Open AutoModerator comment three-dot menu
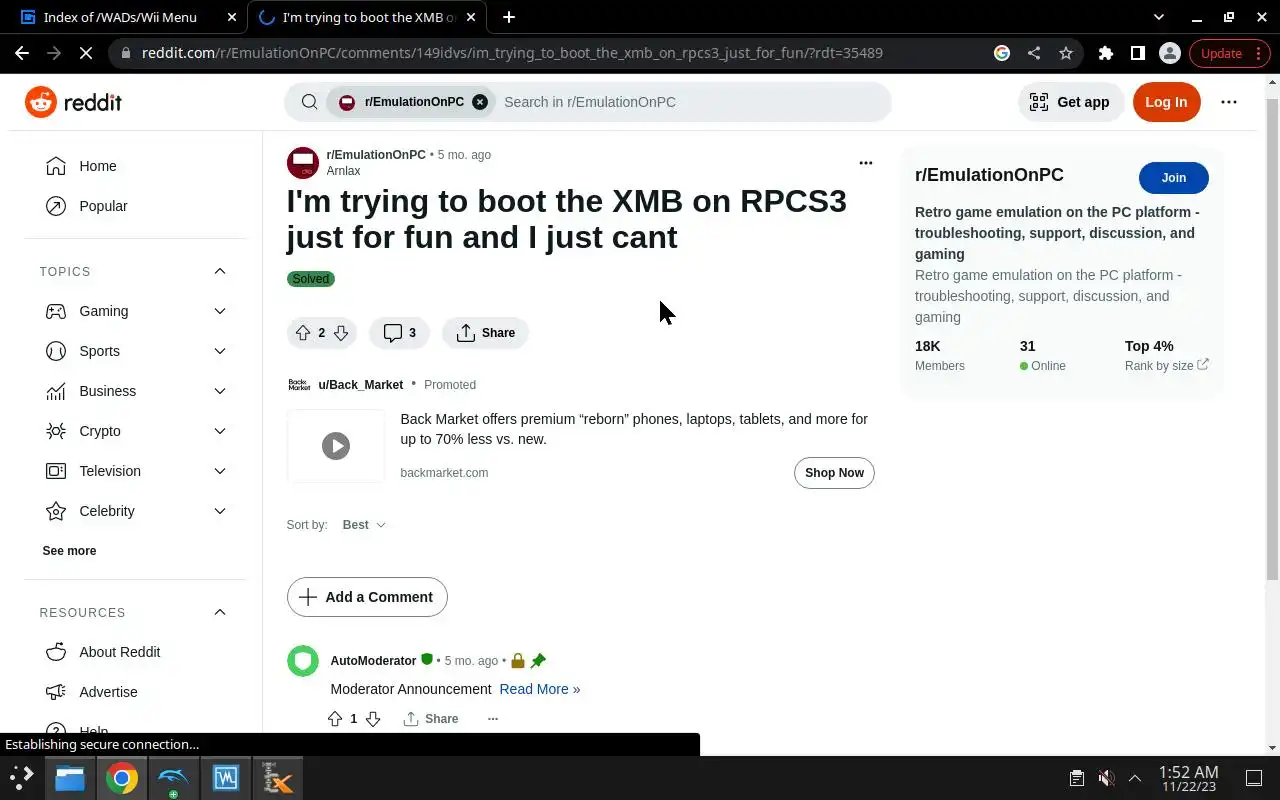The image size is (1280, 800). tap(492, 719)
